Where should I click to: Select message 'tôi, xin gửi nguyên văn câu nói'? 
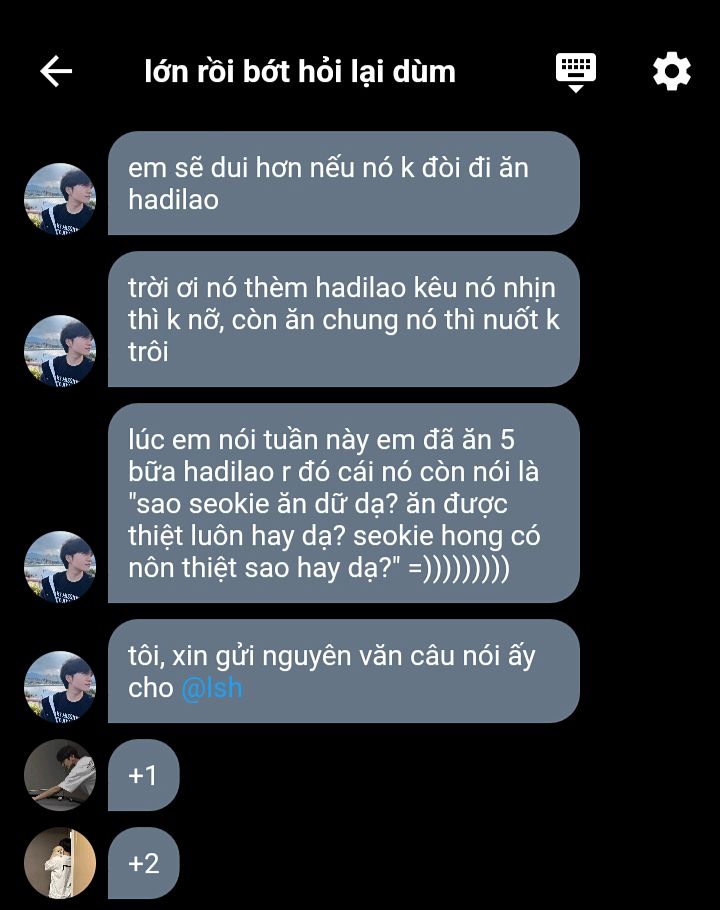tap(343, 671)
